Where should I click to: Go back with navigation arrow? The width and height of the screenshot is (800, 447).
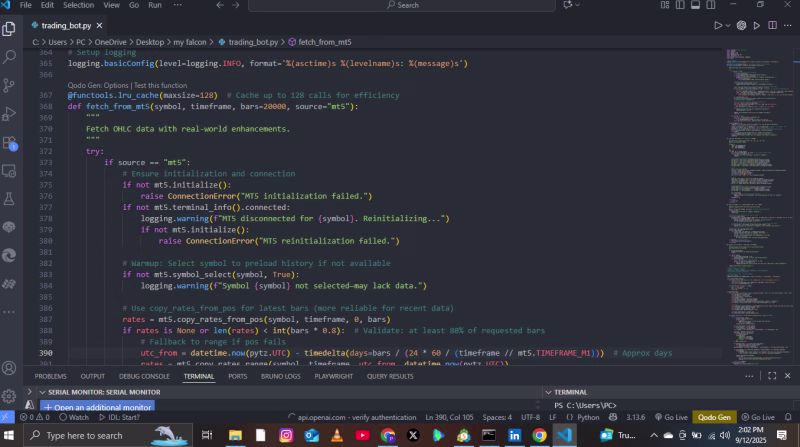coord(220,5)
